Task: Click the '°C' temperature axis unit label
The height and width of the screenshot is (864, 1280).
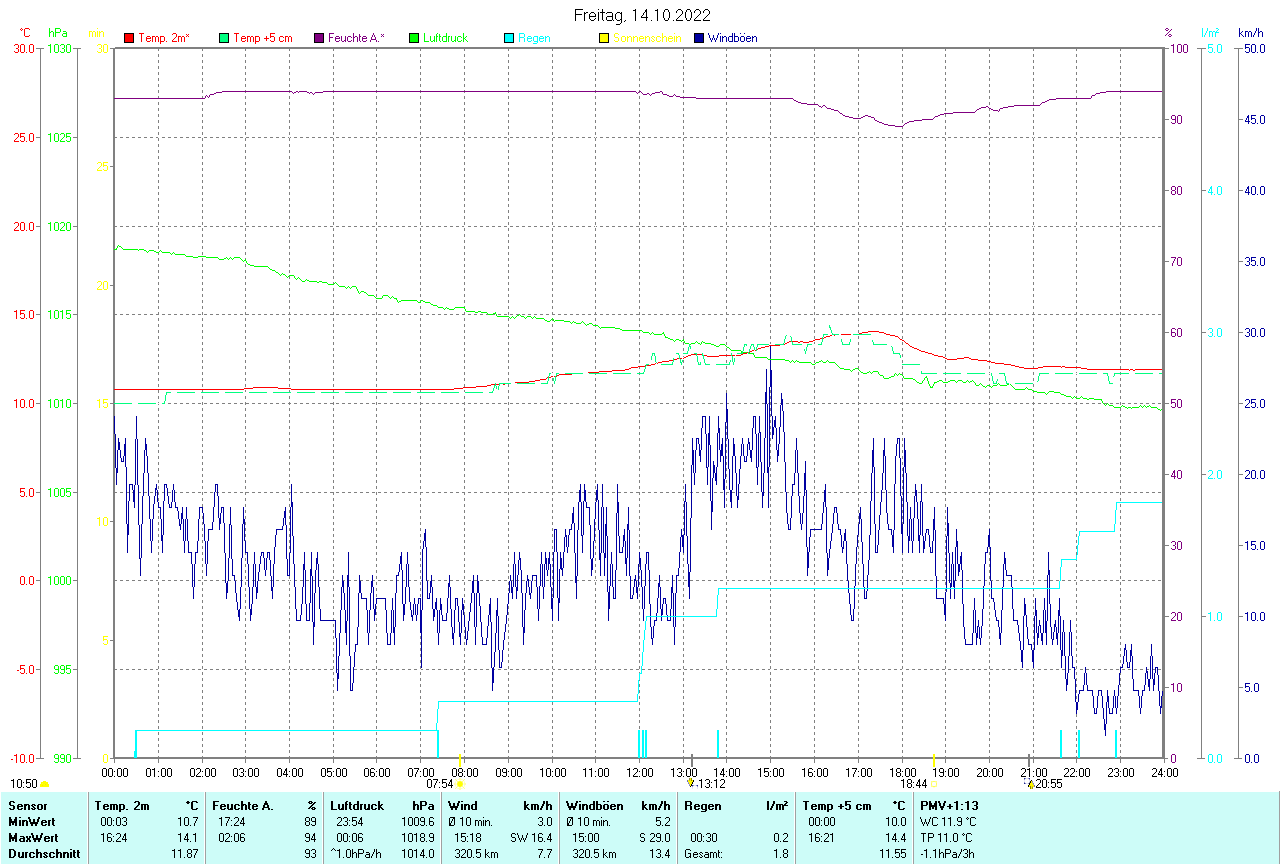Action: click(x=25, y=33)
